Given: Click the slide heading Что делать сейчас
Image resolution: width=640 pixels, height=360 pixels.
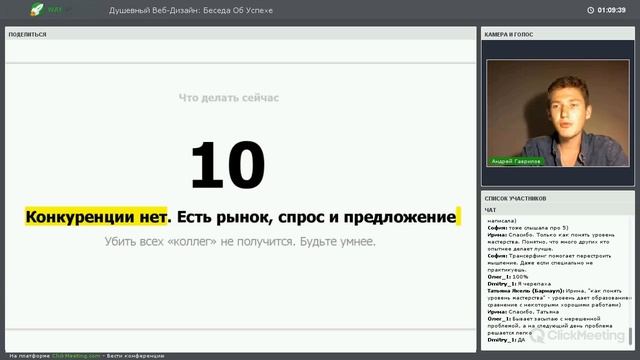Looking at the screenshot, I should pos(229,98).
